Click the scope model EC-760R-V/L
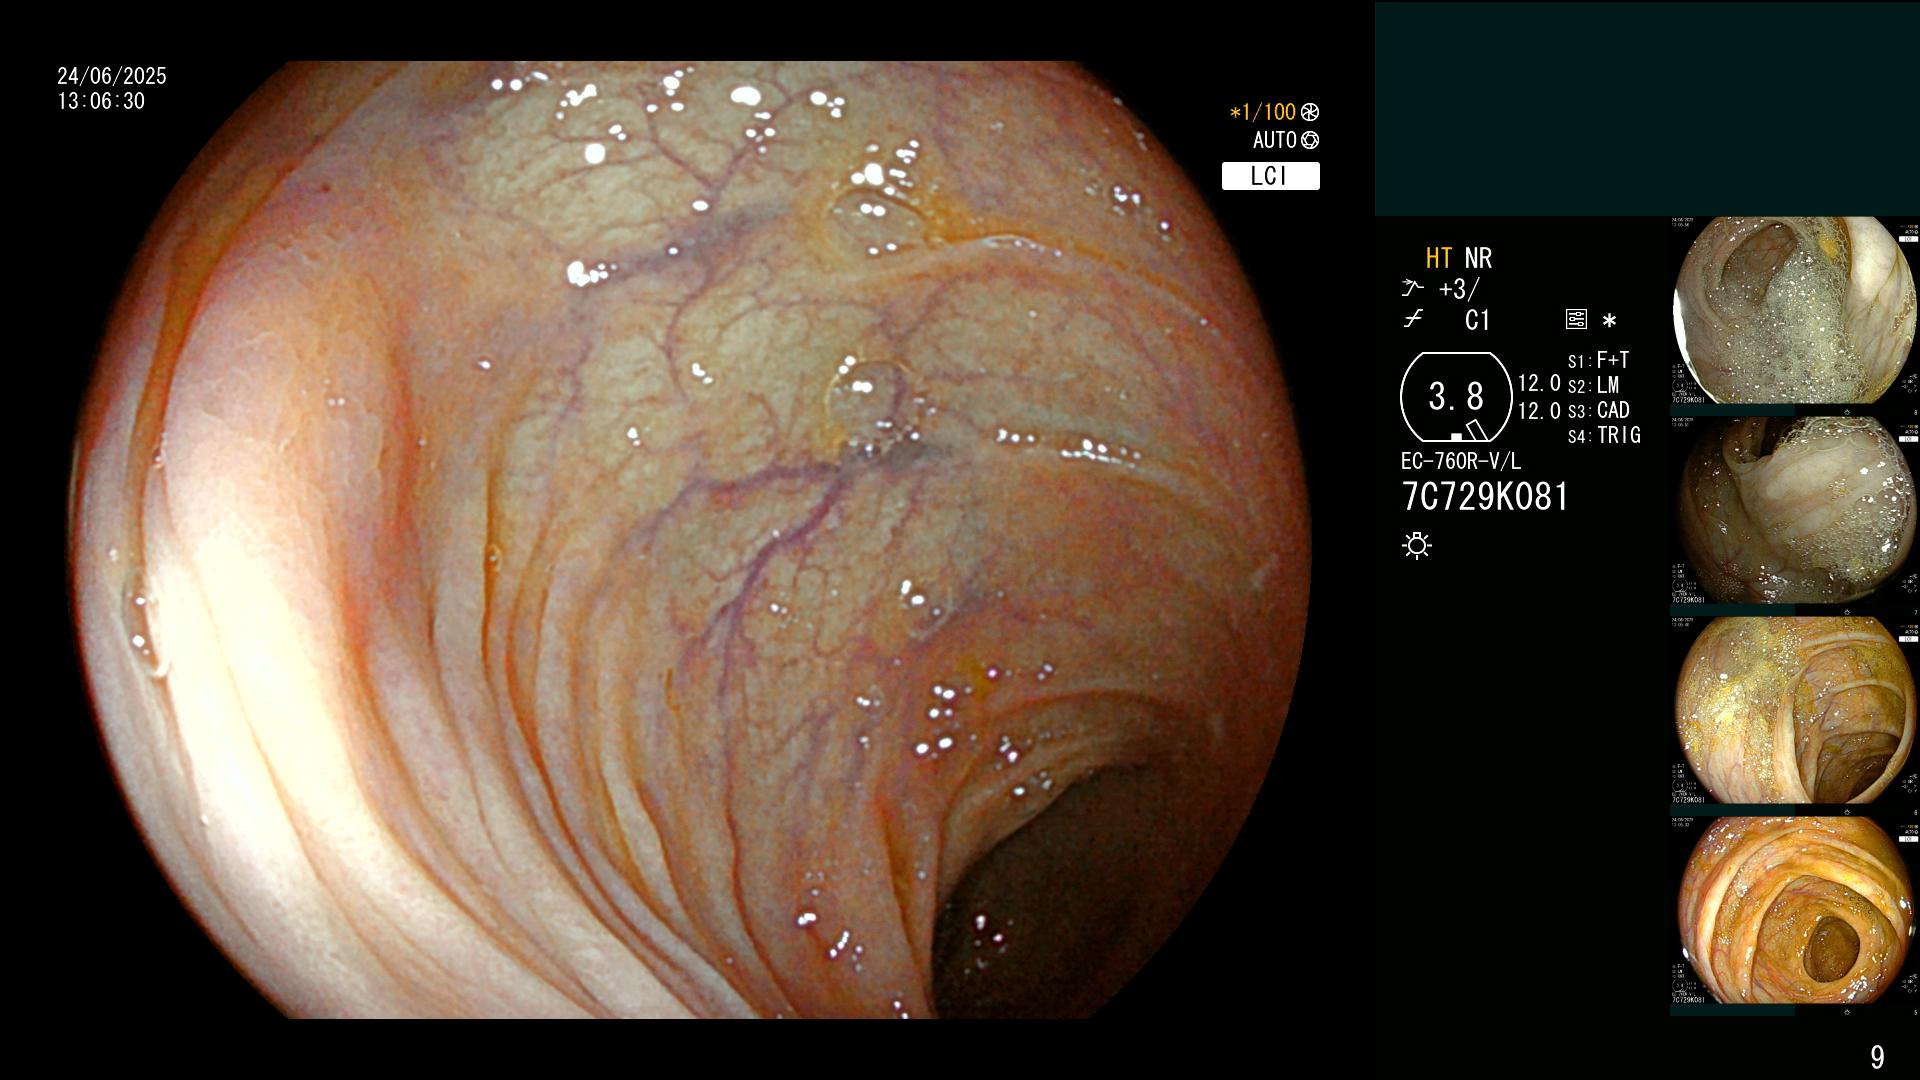Image resolution: width=1920 pixels, height=1080 pixels. pos(1461,462)
